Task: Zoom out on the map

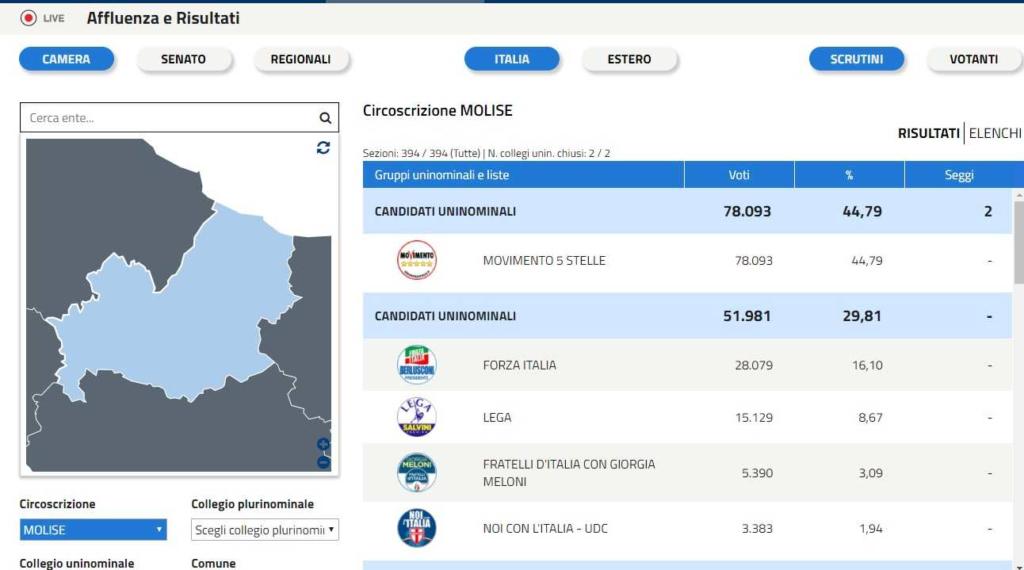Action: 323,462
